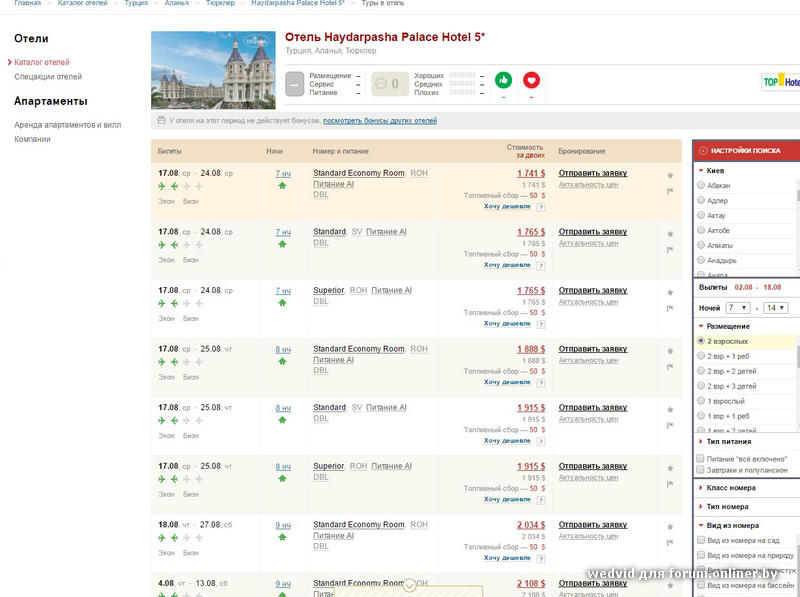Tick the Вид из номера на сад checkbox

pos(701,541)
